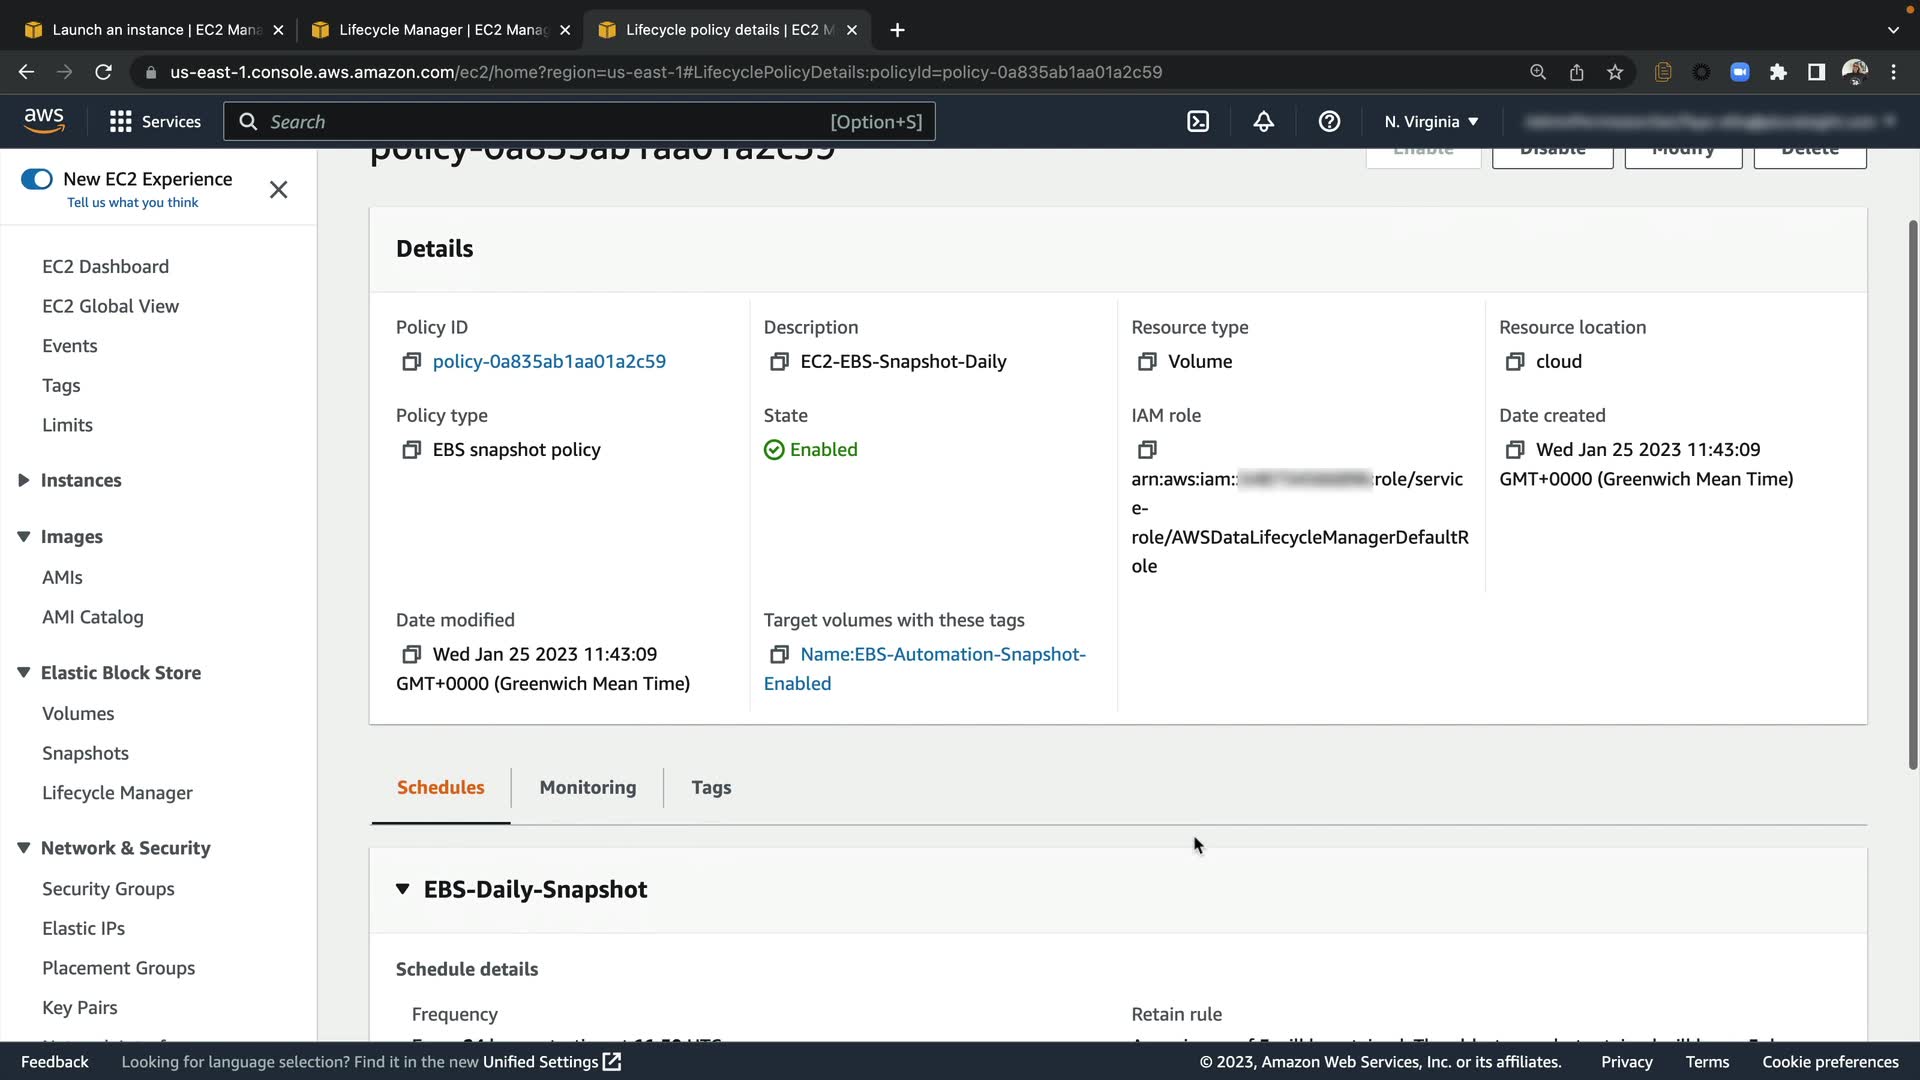Click the notifications bell icon
The image size is (1920, 1080).
coord(1264,122)
